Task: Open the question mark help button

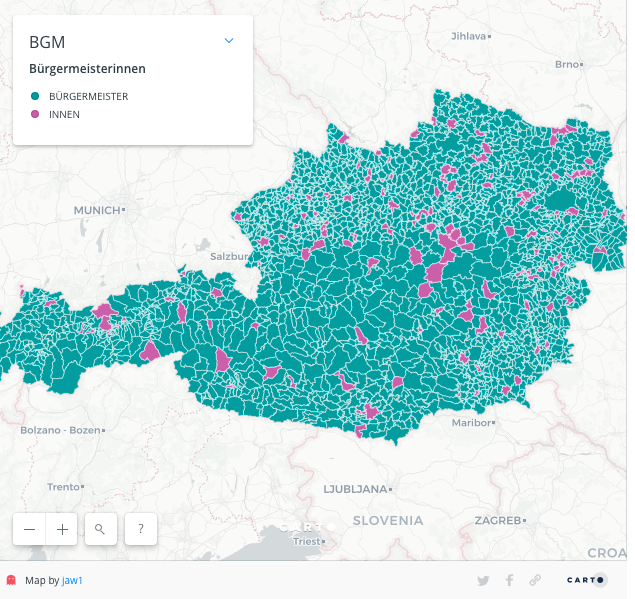Action: pos(141,529)
